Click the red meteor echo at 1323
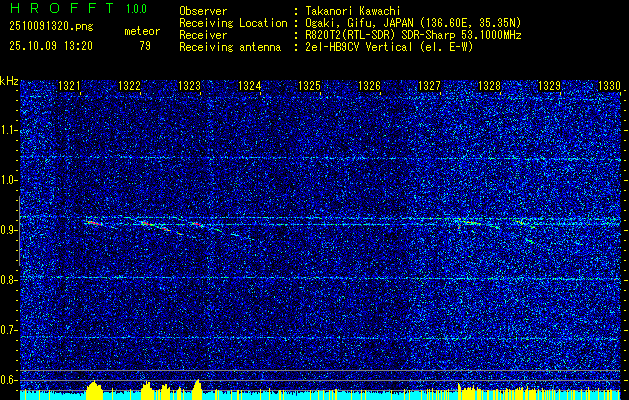629x400 pixels. point(197,224)
